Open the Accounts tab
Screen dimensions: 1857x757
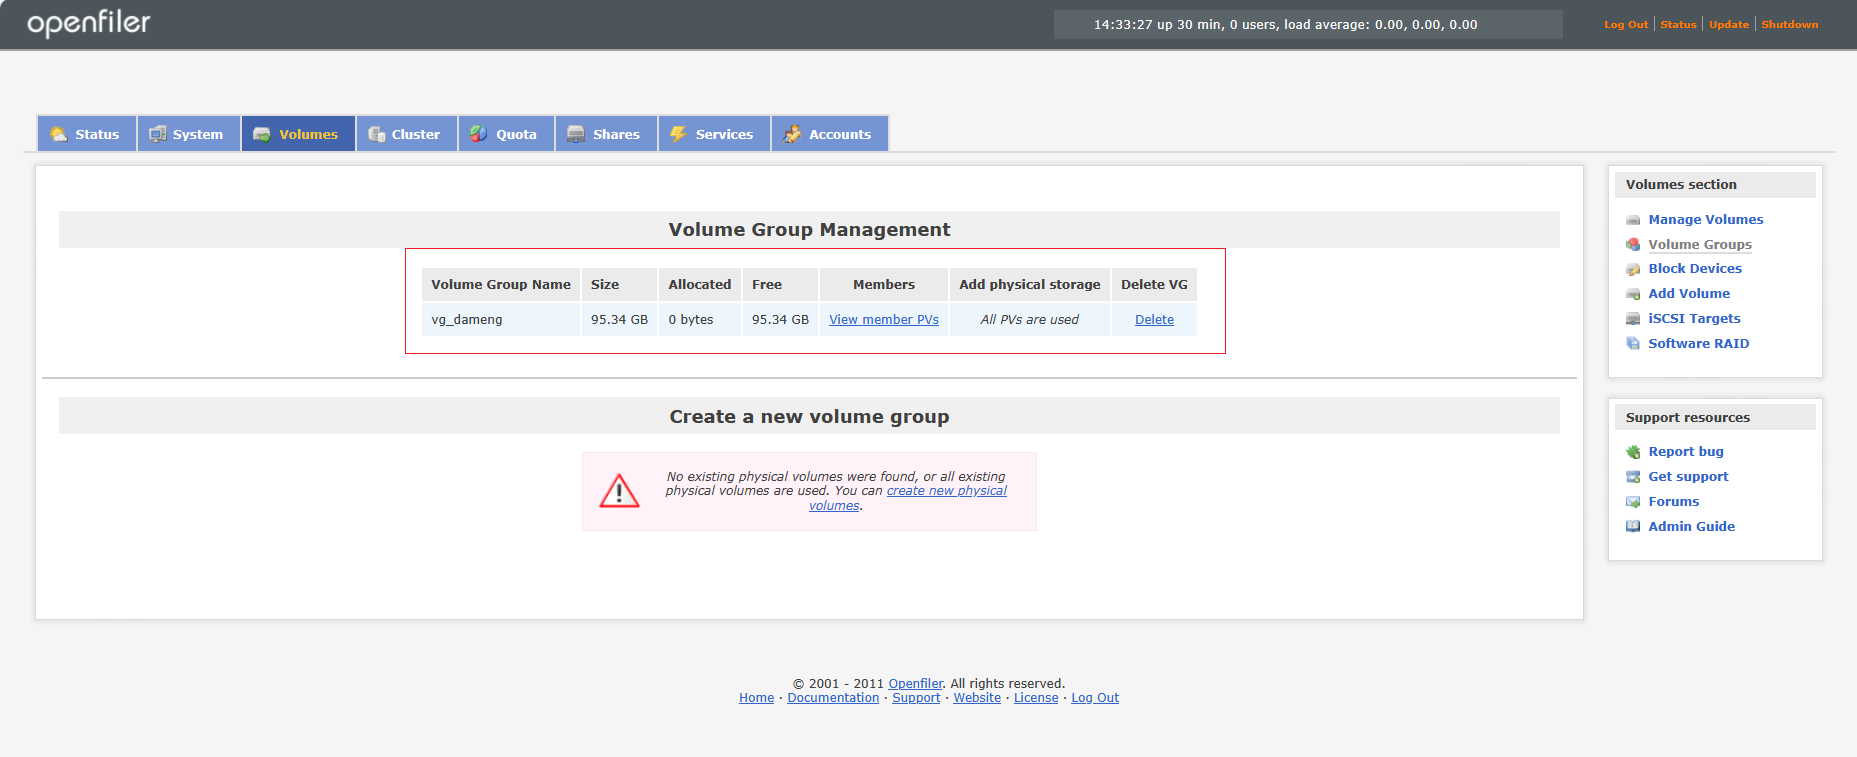click(829, 134)
